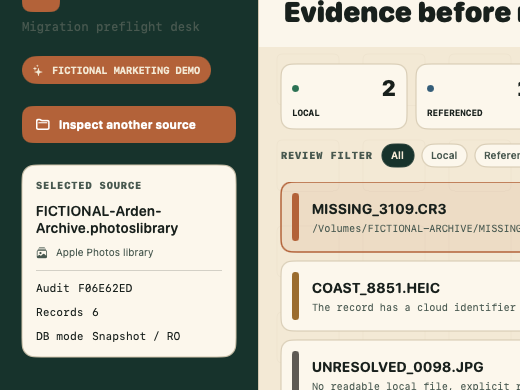Open the Referenced count card
The width and height of the screenshot is (520, 390).
(468, 97)
